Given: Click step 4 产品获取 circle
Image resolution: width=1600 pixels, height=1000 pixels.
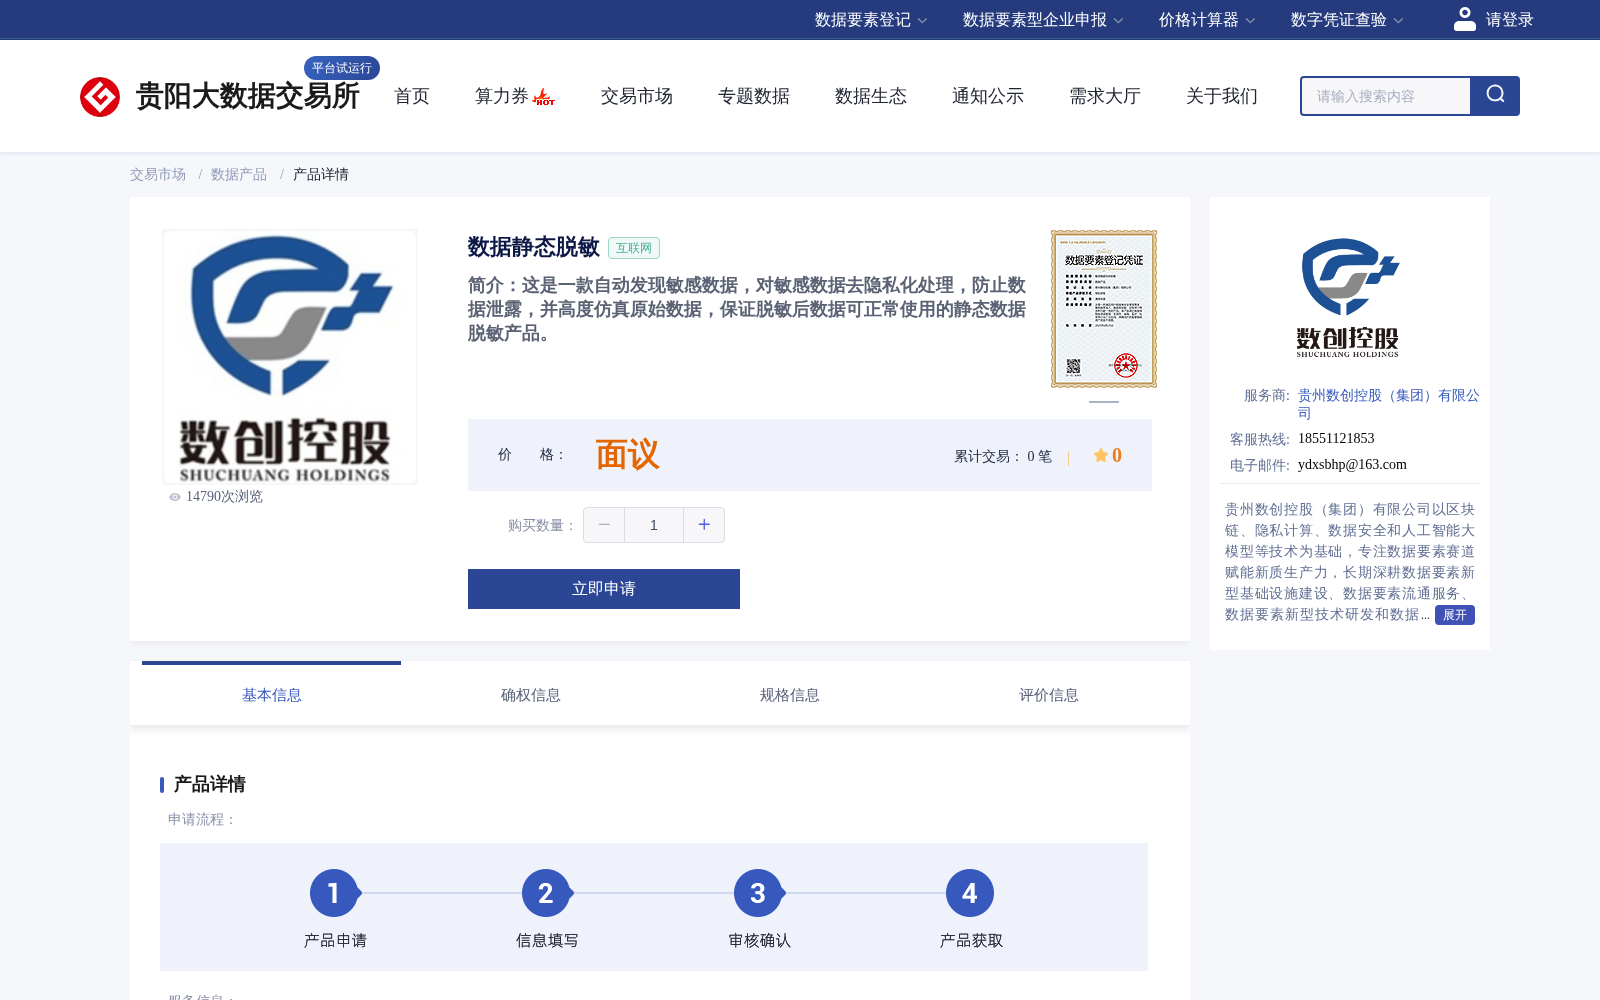Looking at the screenshot, I should tap(970, 893).
